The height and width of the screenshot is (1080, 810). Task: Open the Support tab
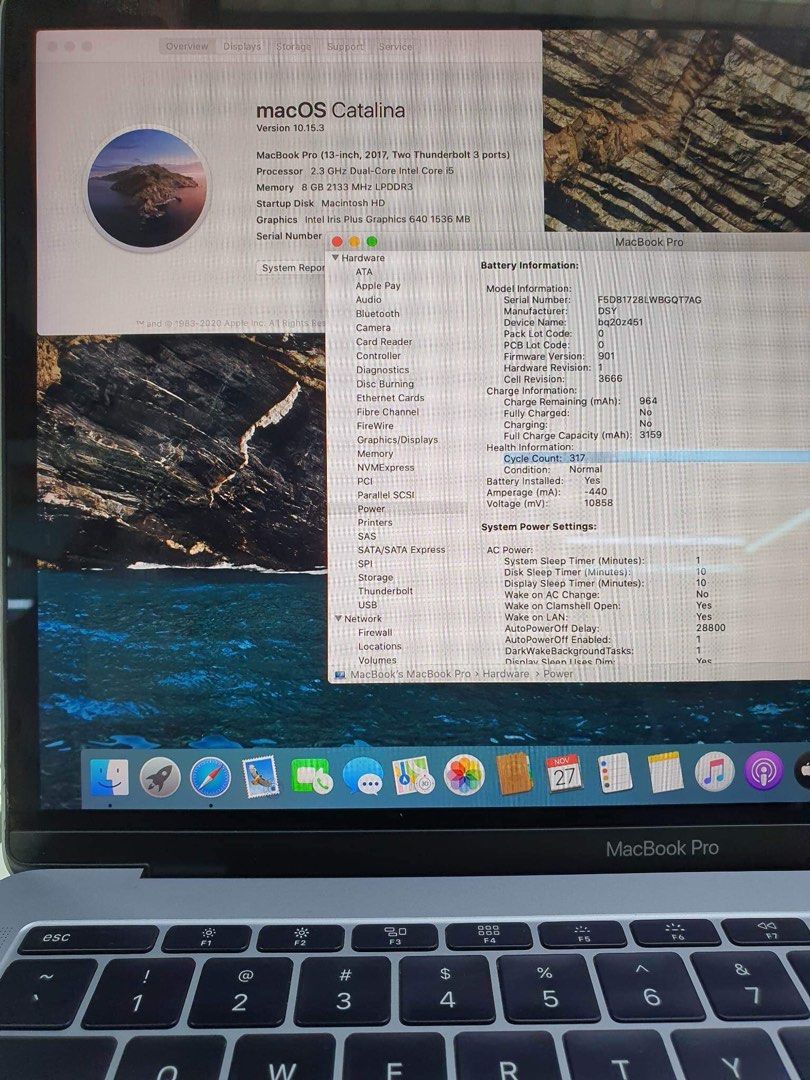345,46
